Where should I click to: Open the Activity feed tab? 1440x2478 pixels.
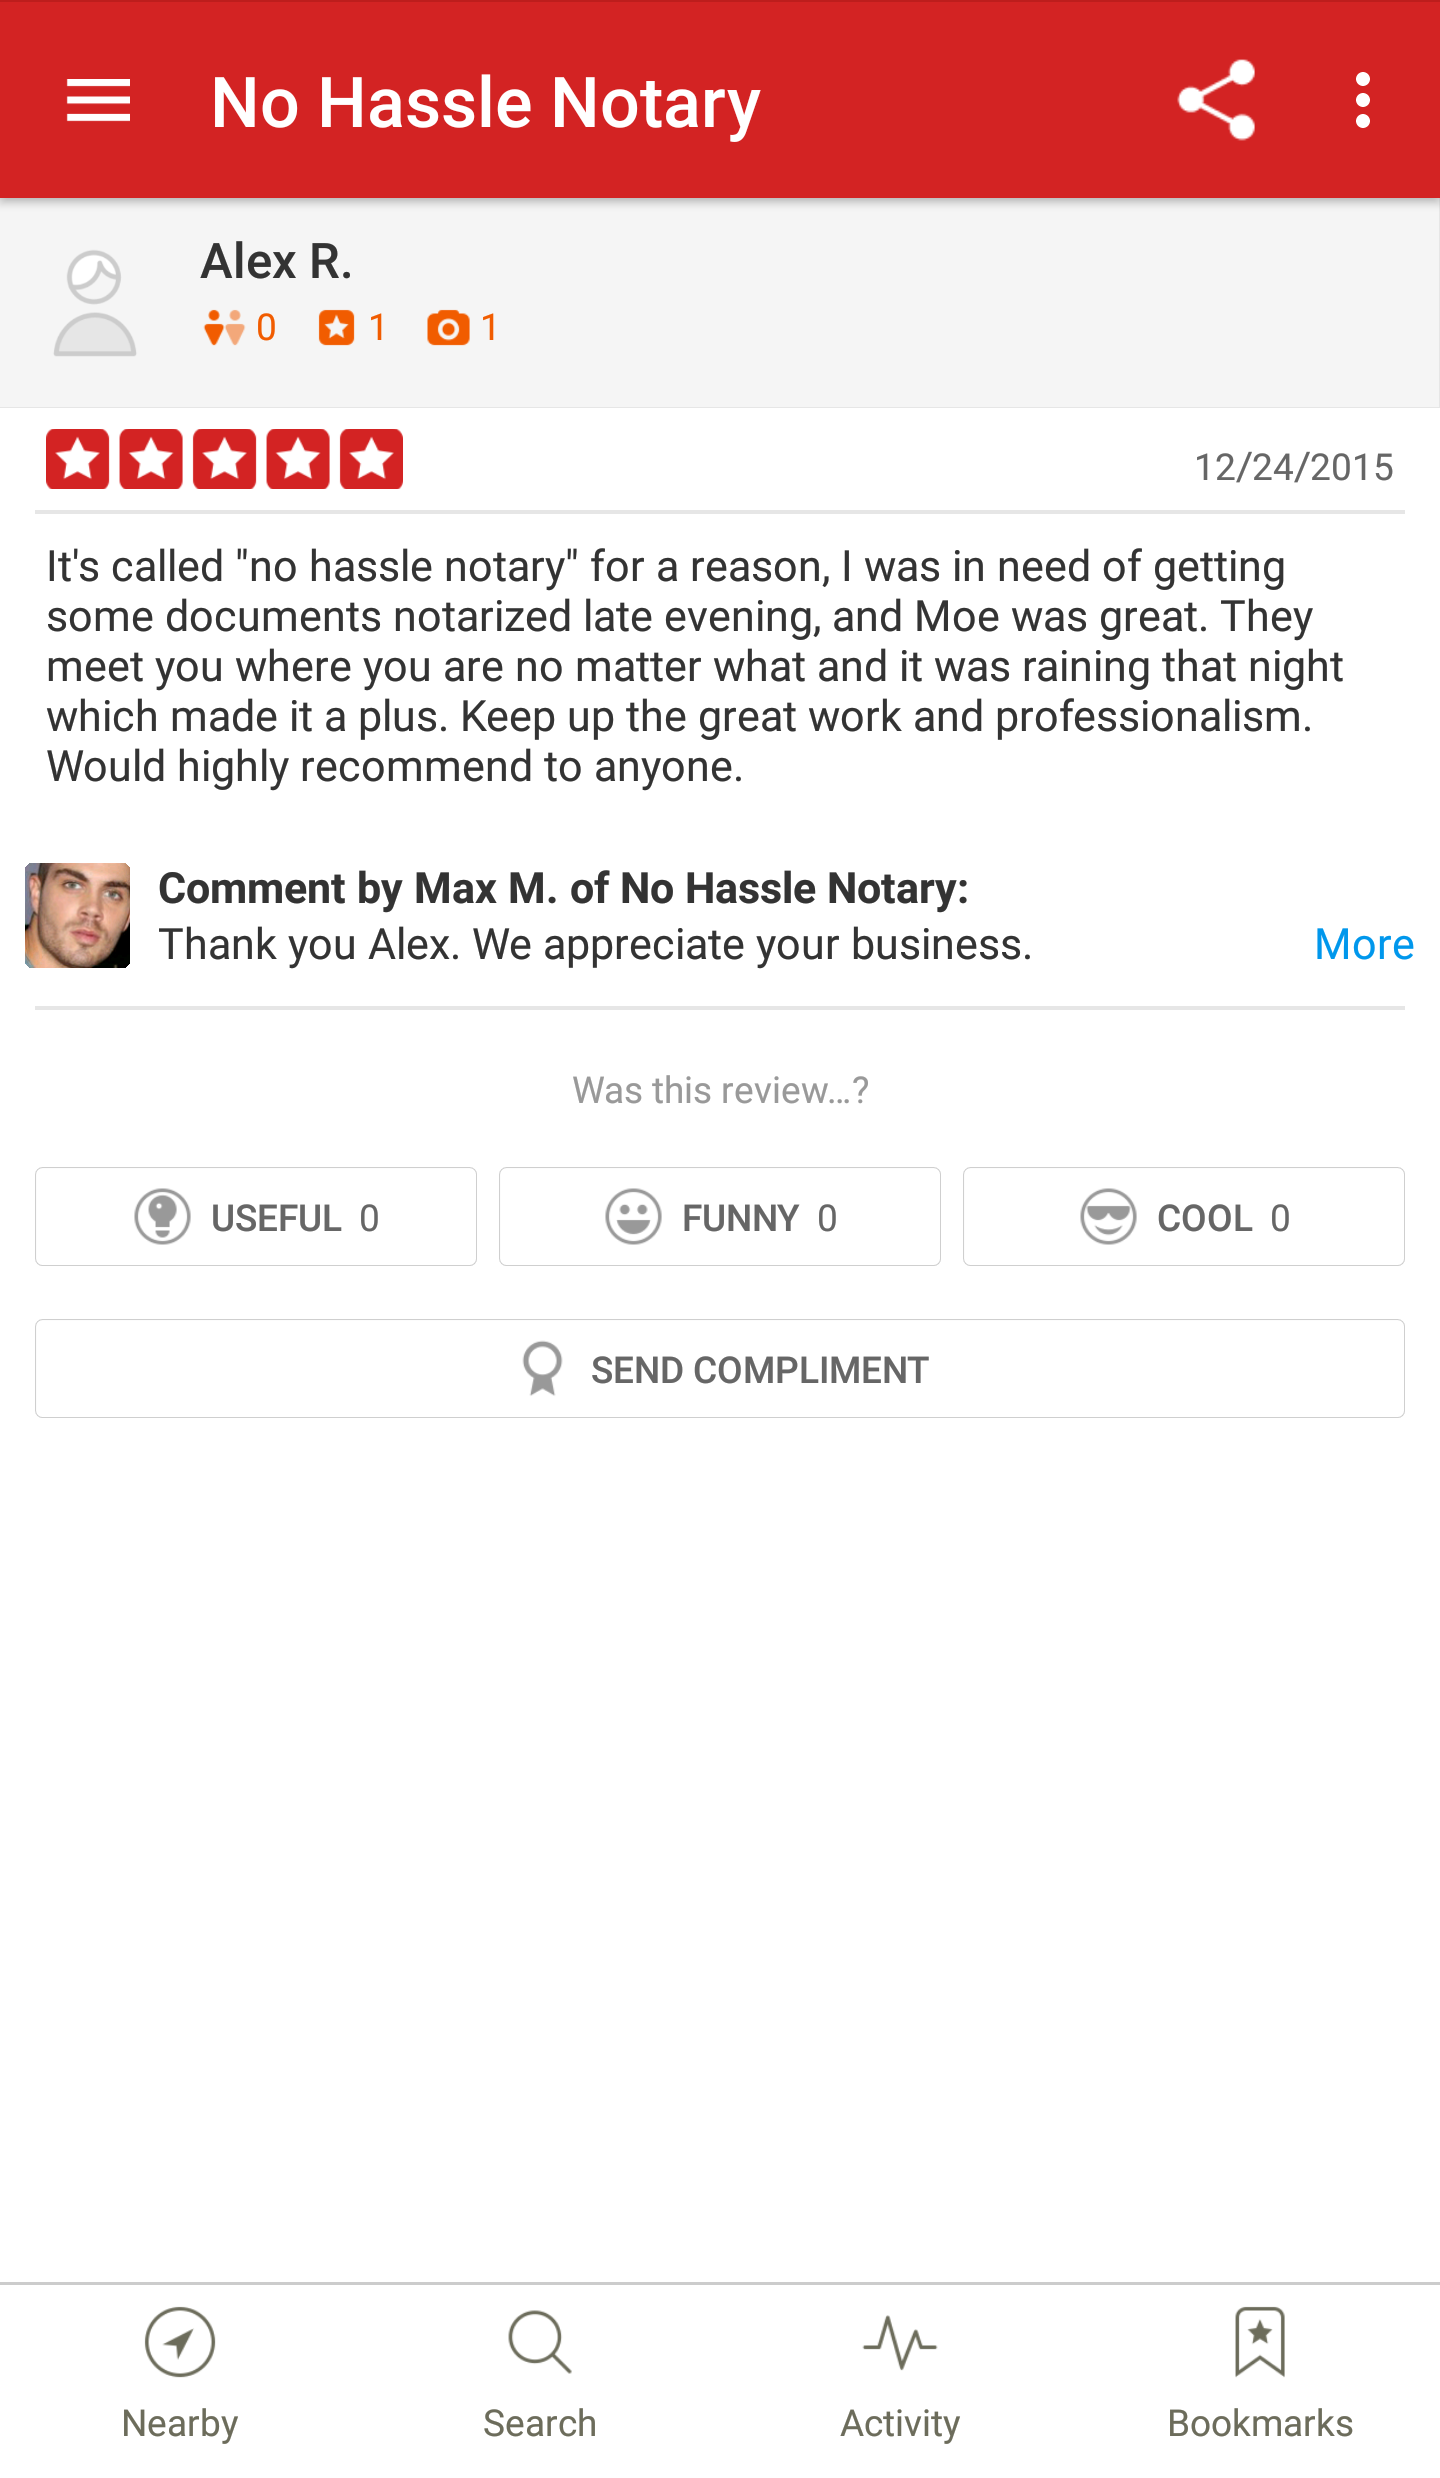900,2376
